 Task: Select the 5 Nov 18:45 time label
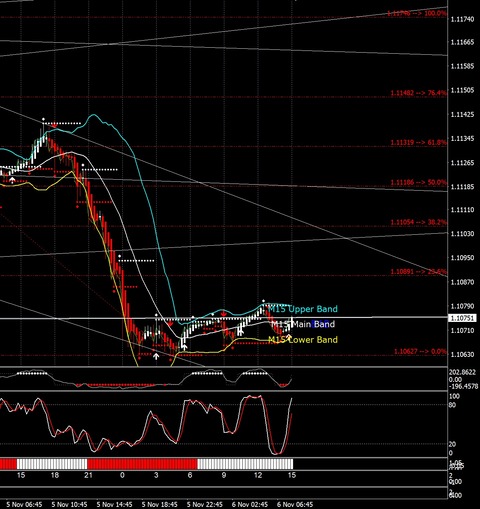point(159,504)
